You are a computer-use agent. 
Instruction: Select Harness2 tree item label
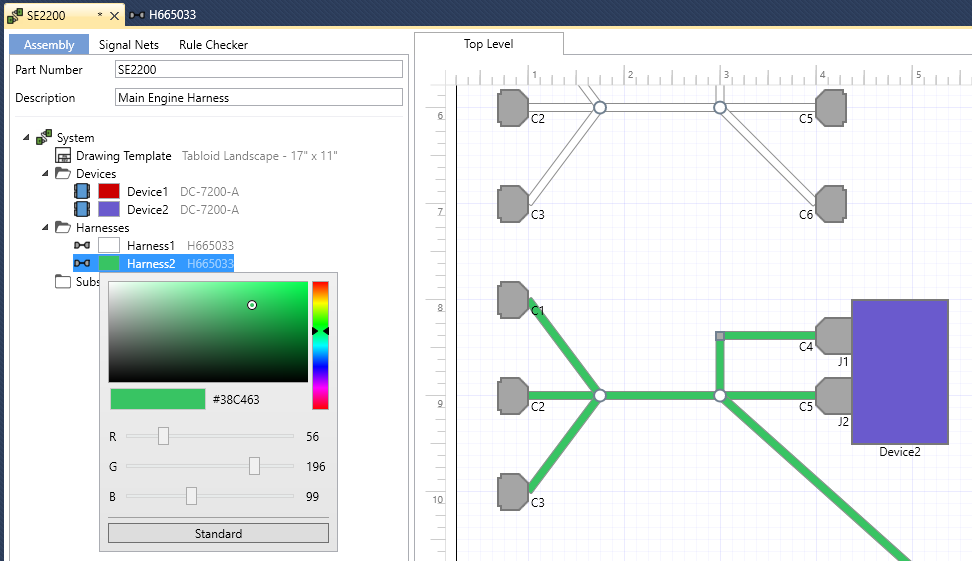(151, 263)
